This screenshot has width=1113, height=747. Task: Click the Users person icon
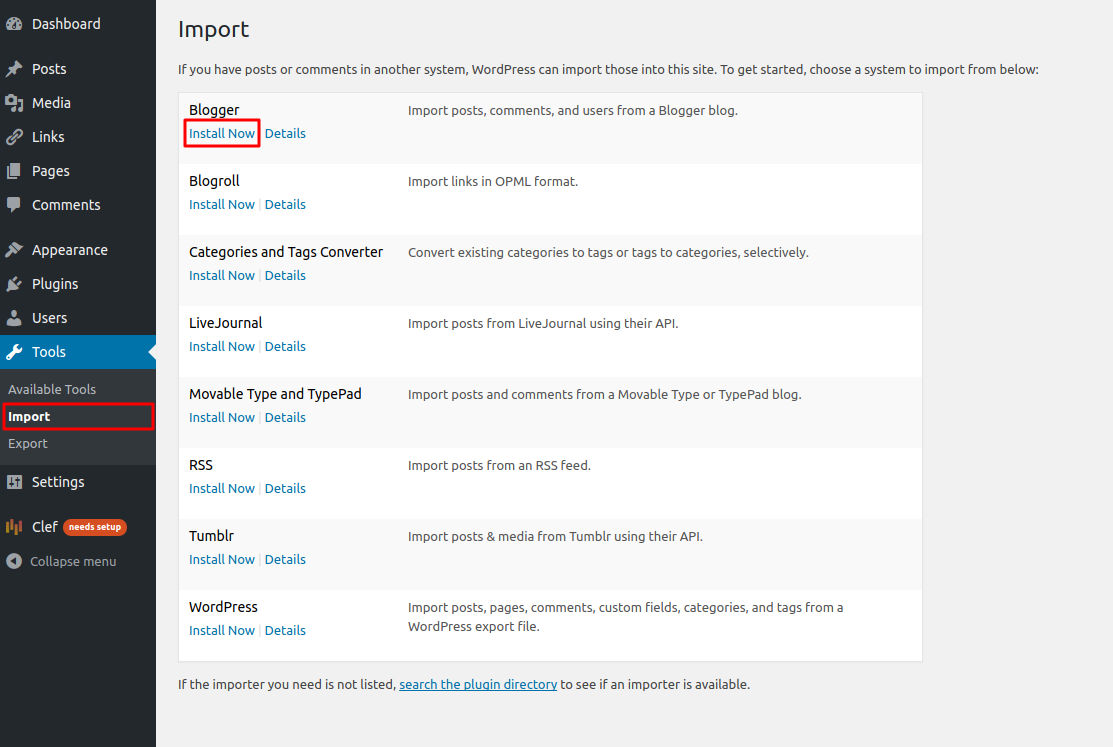(x=15, y=317)
